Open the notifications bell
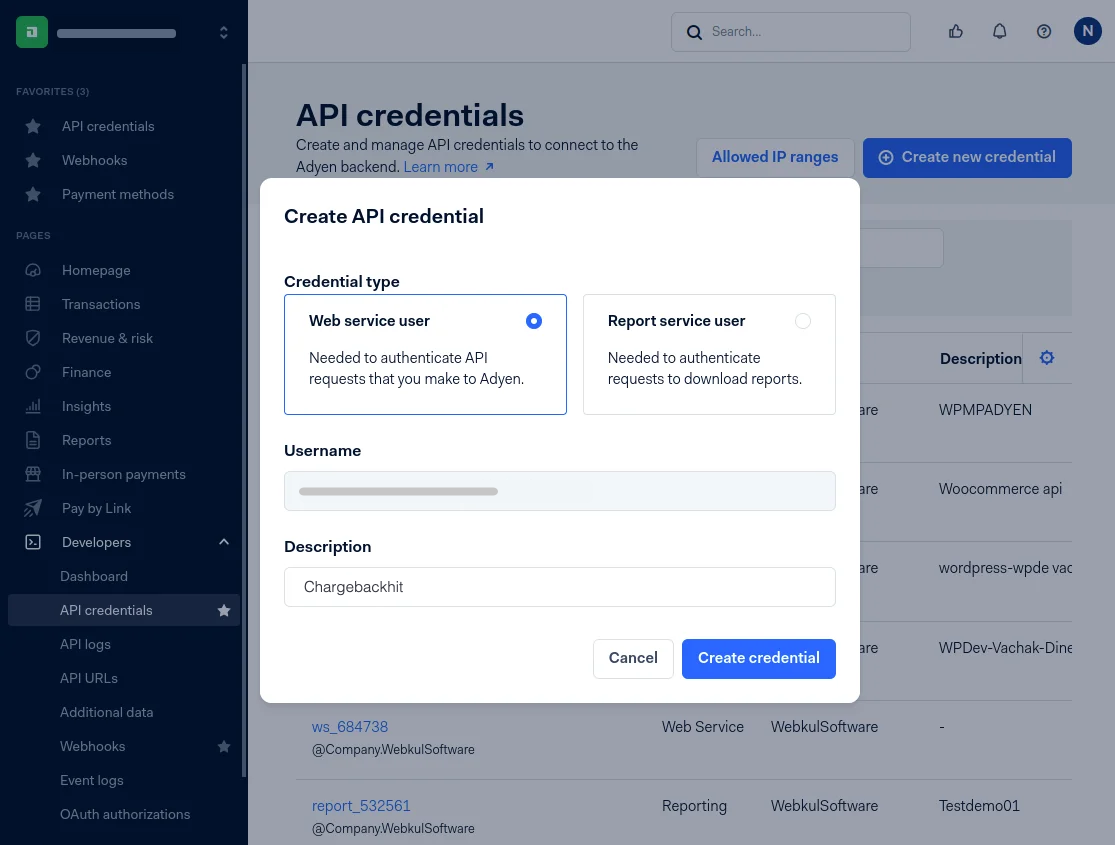 tap(999, 32)
